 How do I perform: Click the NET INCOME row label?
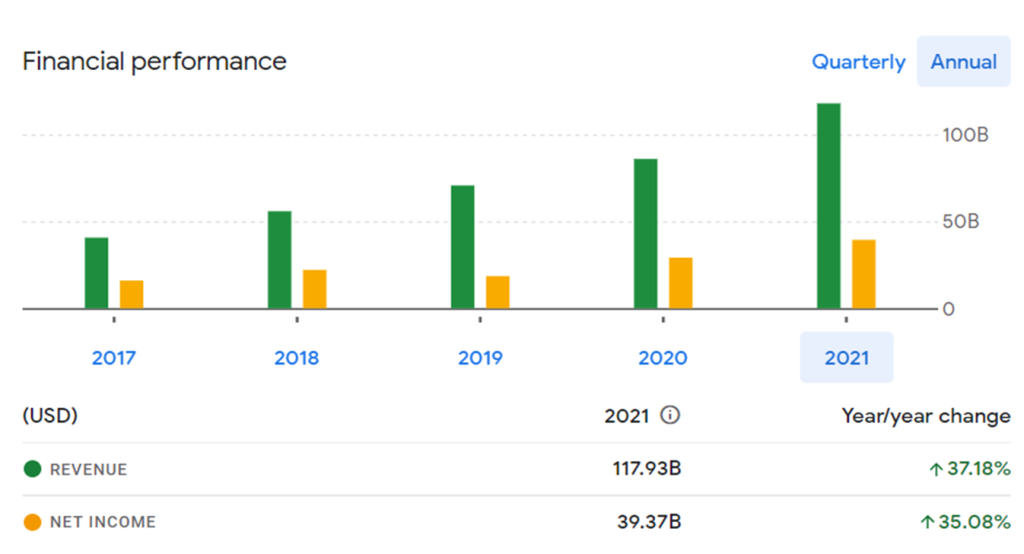[x=102, y=521]
